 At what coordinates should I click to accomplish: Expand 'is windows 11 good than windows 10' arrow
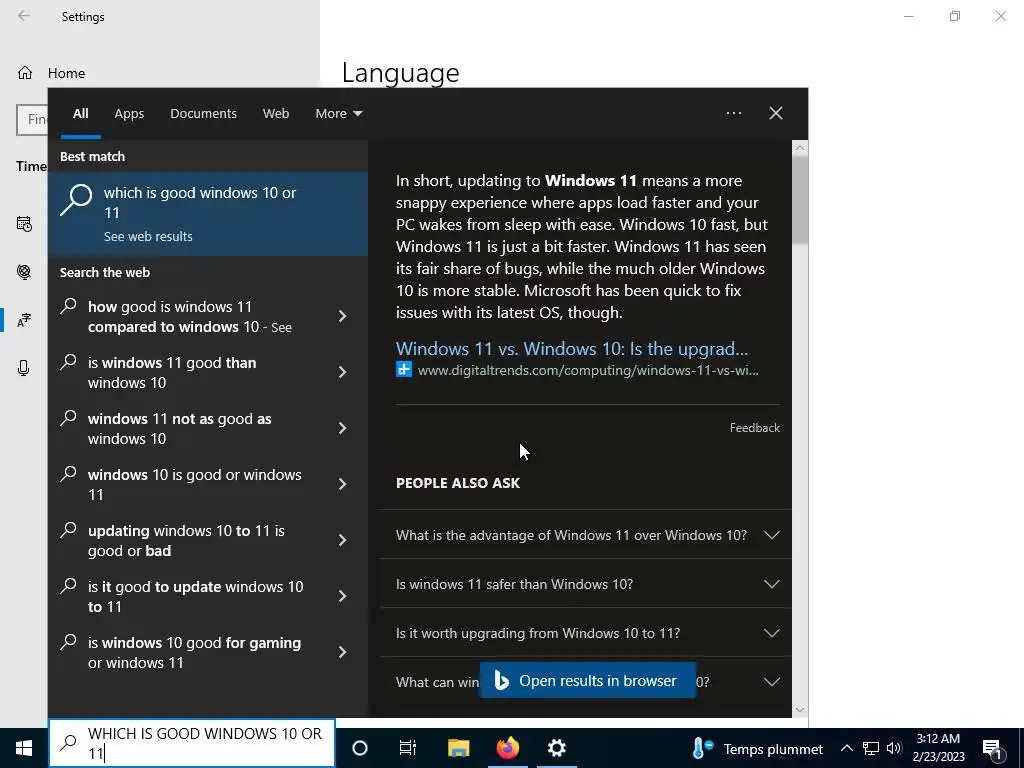pyautogui.click(x=342, y=372)
